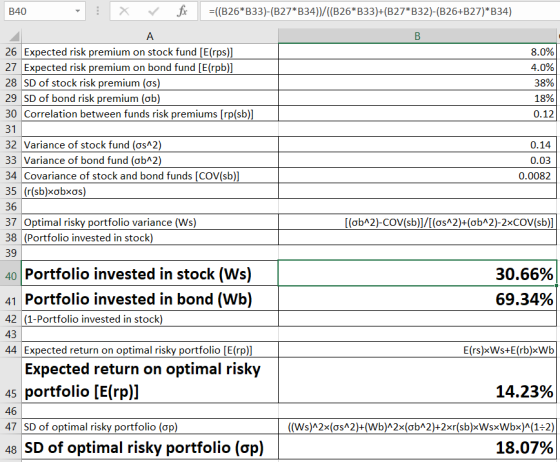Click bold cell 'Expected return on optimal risky portfolio [E(rp)]'
Screen dimensions: 560x462
point(150,381)
